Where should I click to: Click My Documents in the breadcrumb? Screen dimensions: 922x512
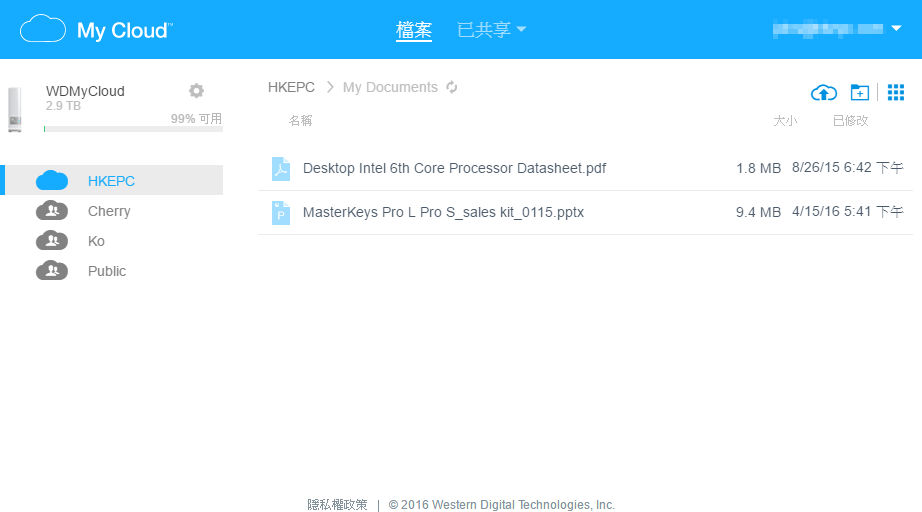[x=390, y=87]
